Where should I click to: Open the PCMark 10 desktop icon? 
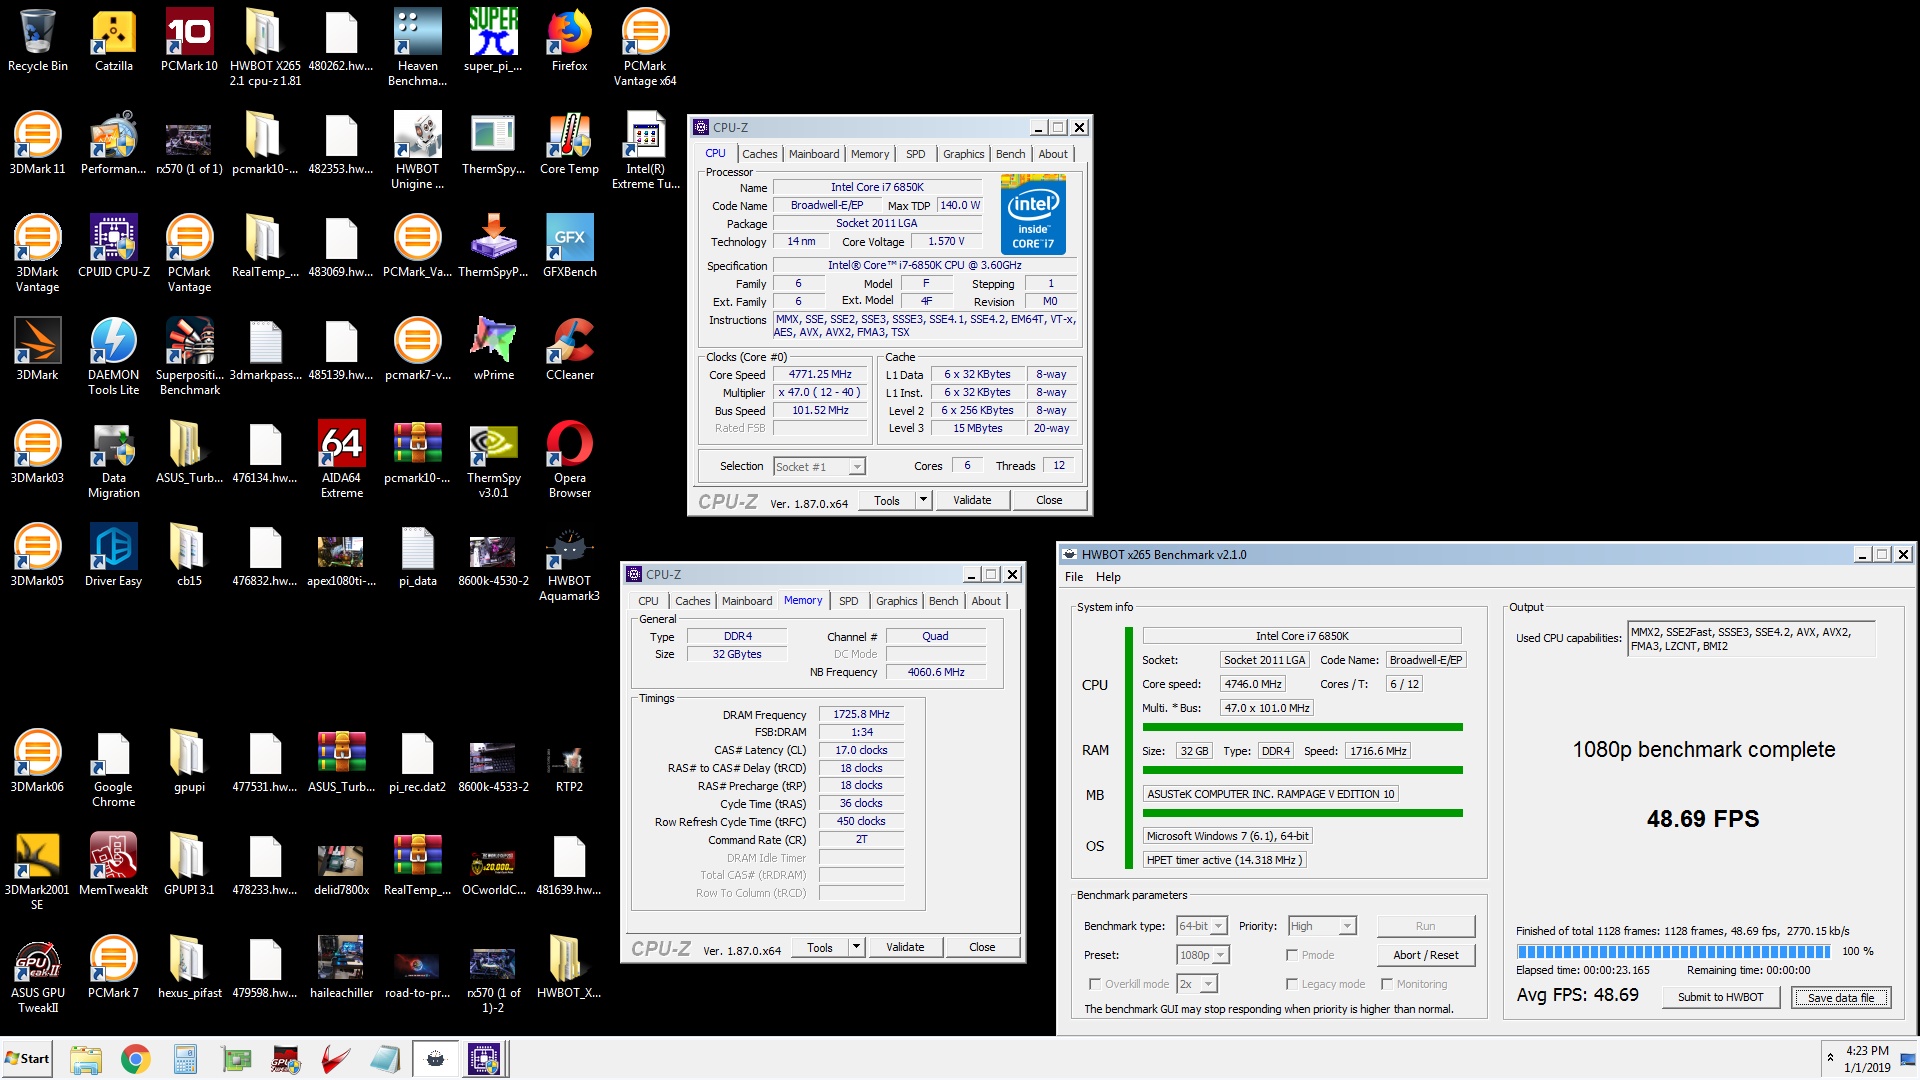click(189, 40)
